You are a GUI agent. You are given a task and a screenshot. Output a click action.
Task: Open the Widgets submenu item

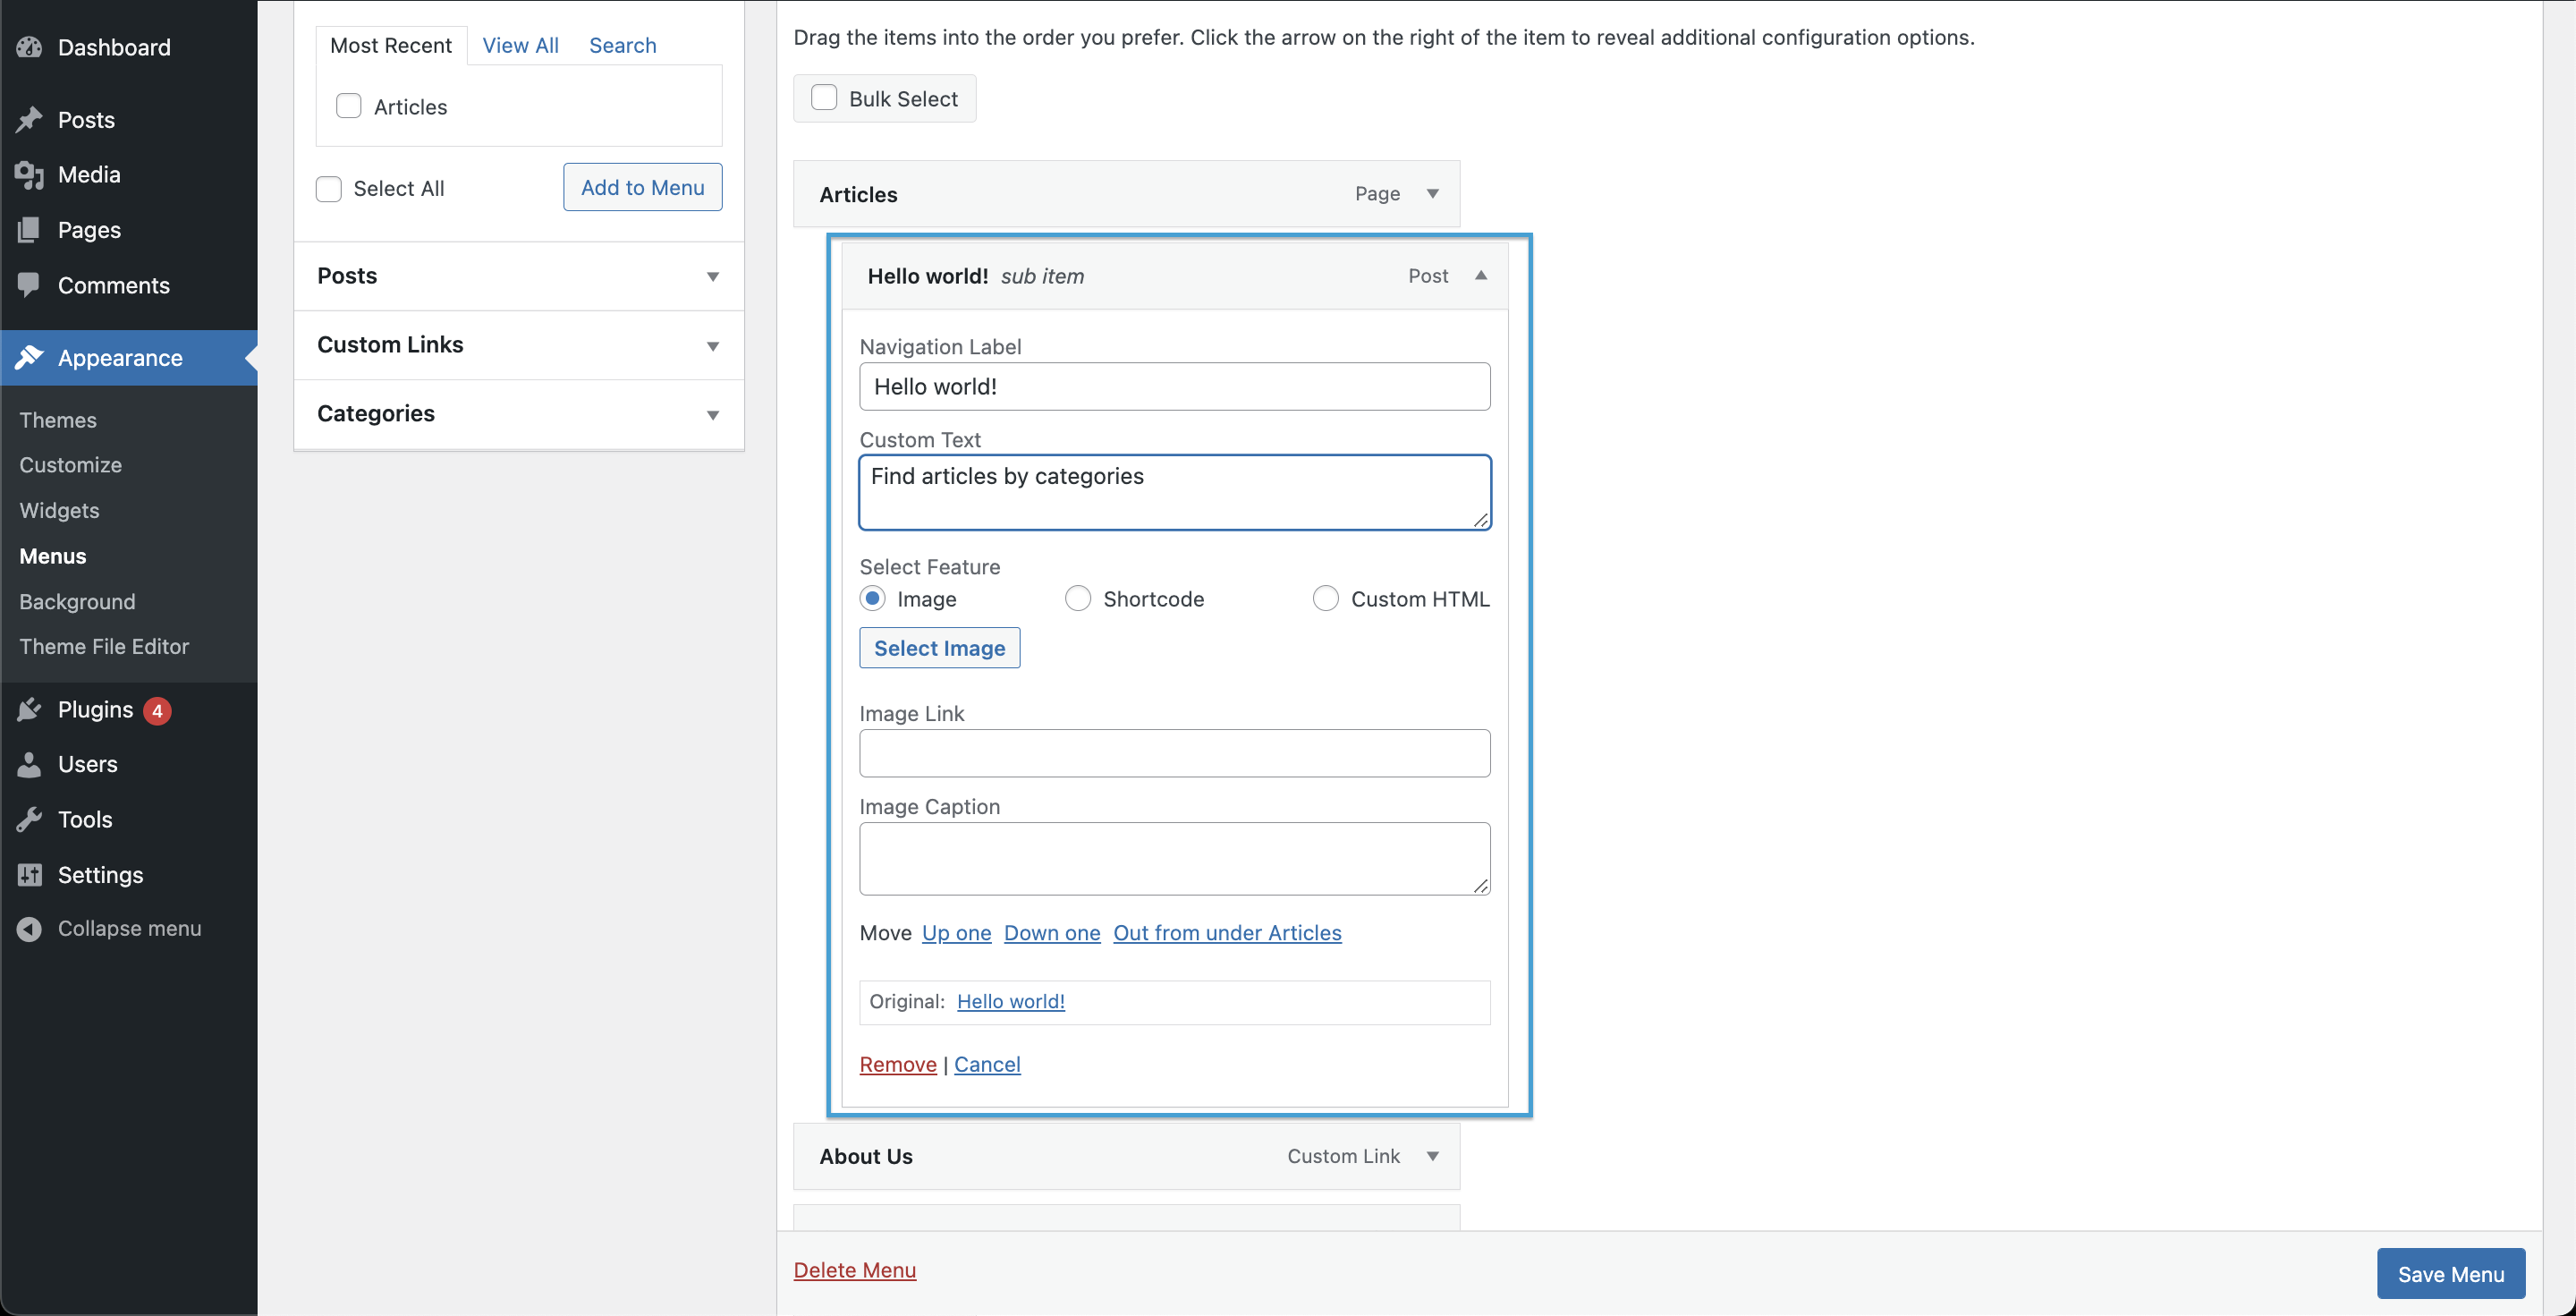[59, 510]
